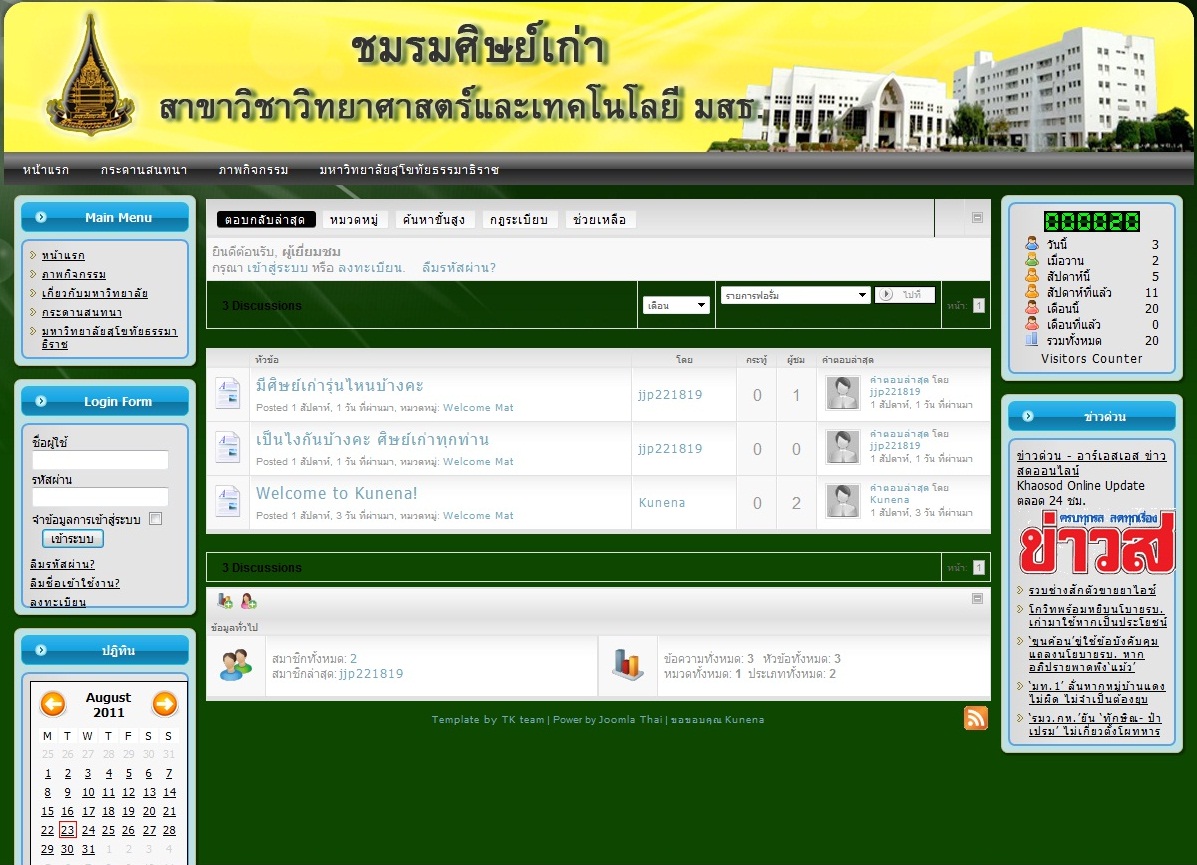Click the two-person members list icon

click(236, 664)
